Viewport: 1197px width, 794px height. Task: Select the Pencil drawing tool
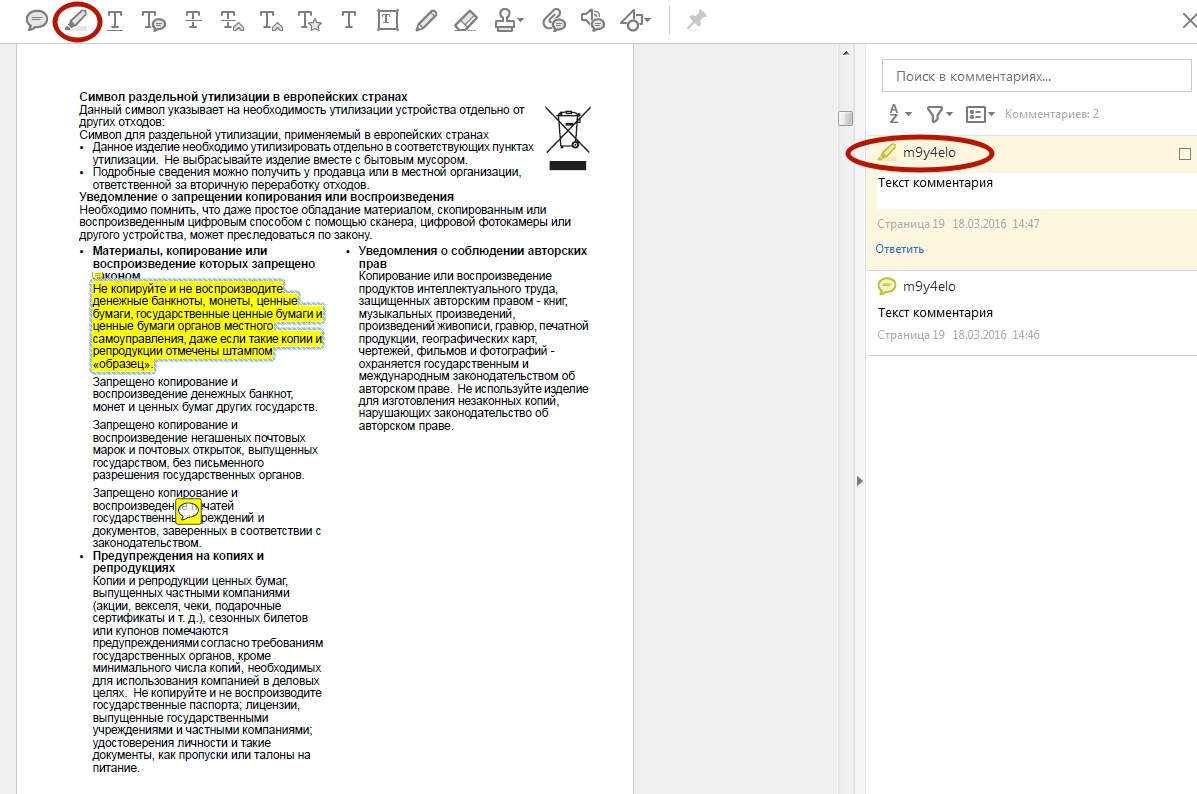tap(426, 20)
